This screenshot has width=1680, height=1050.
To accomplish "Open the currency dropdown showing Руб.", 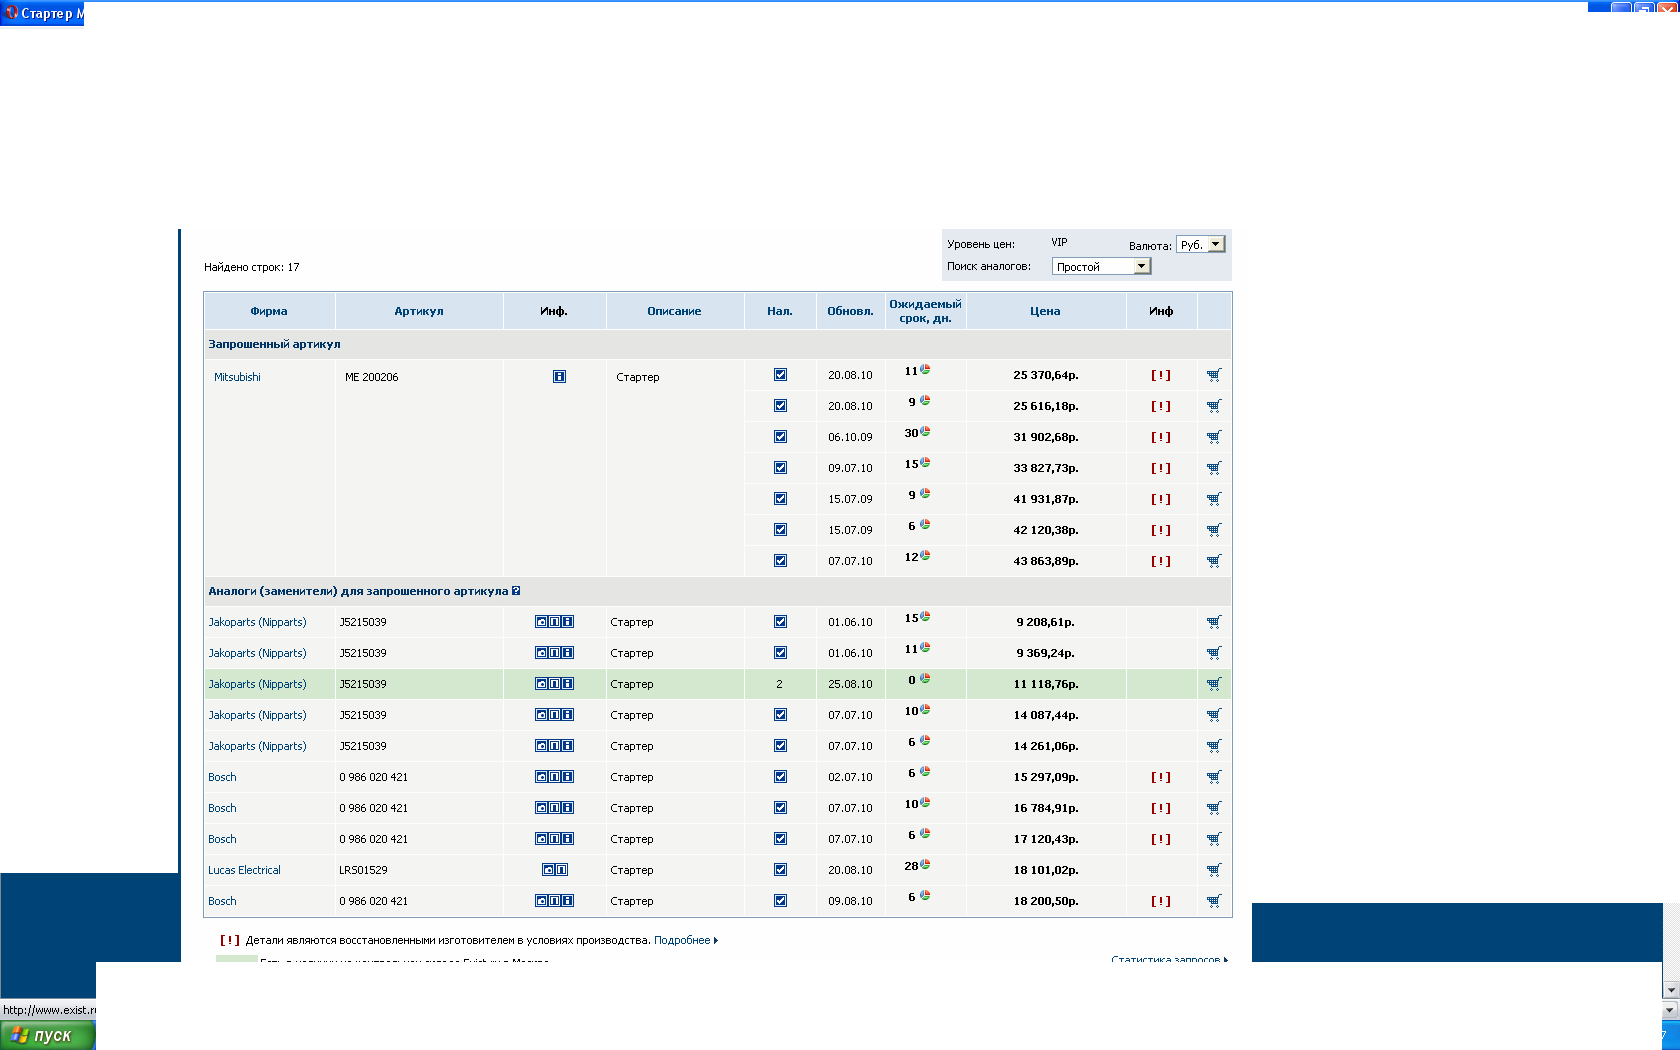I will (x=1215, y=245).
